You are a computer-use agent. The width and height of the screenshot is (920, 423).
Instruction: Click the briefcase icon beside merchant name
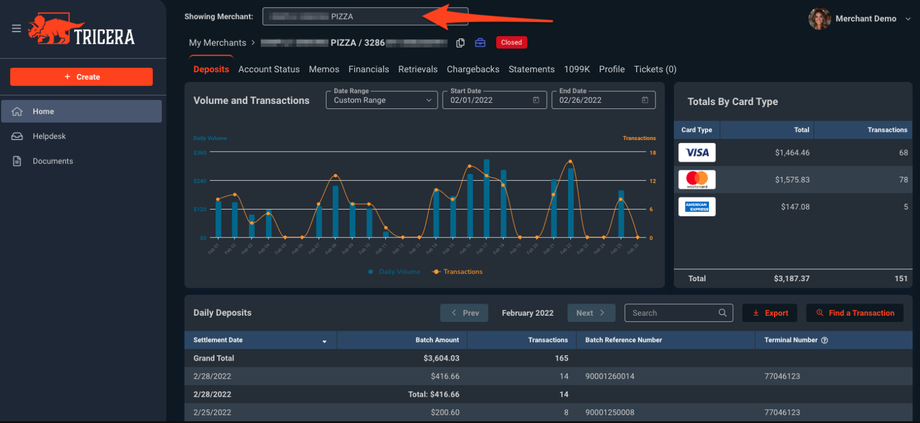[x=480, y=43]
